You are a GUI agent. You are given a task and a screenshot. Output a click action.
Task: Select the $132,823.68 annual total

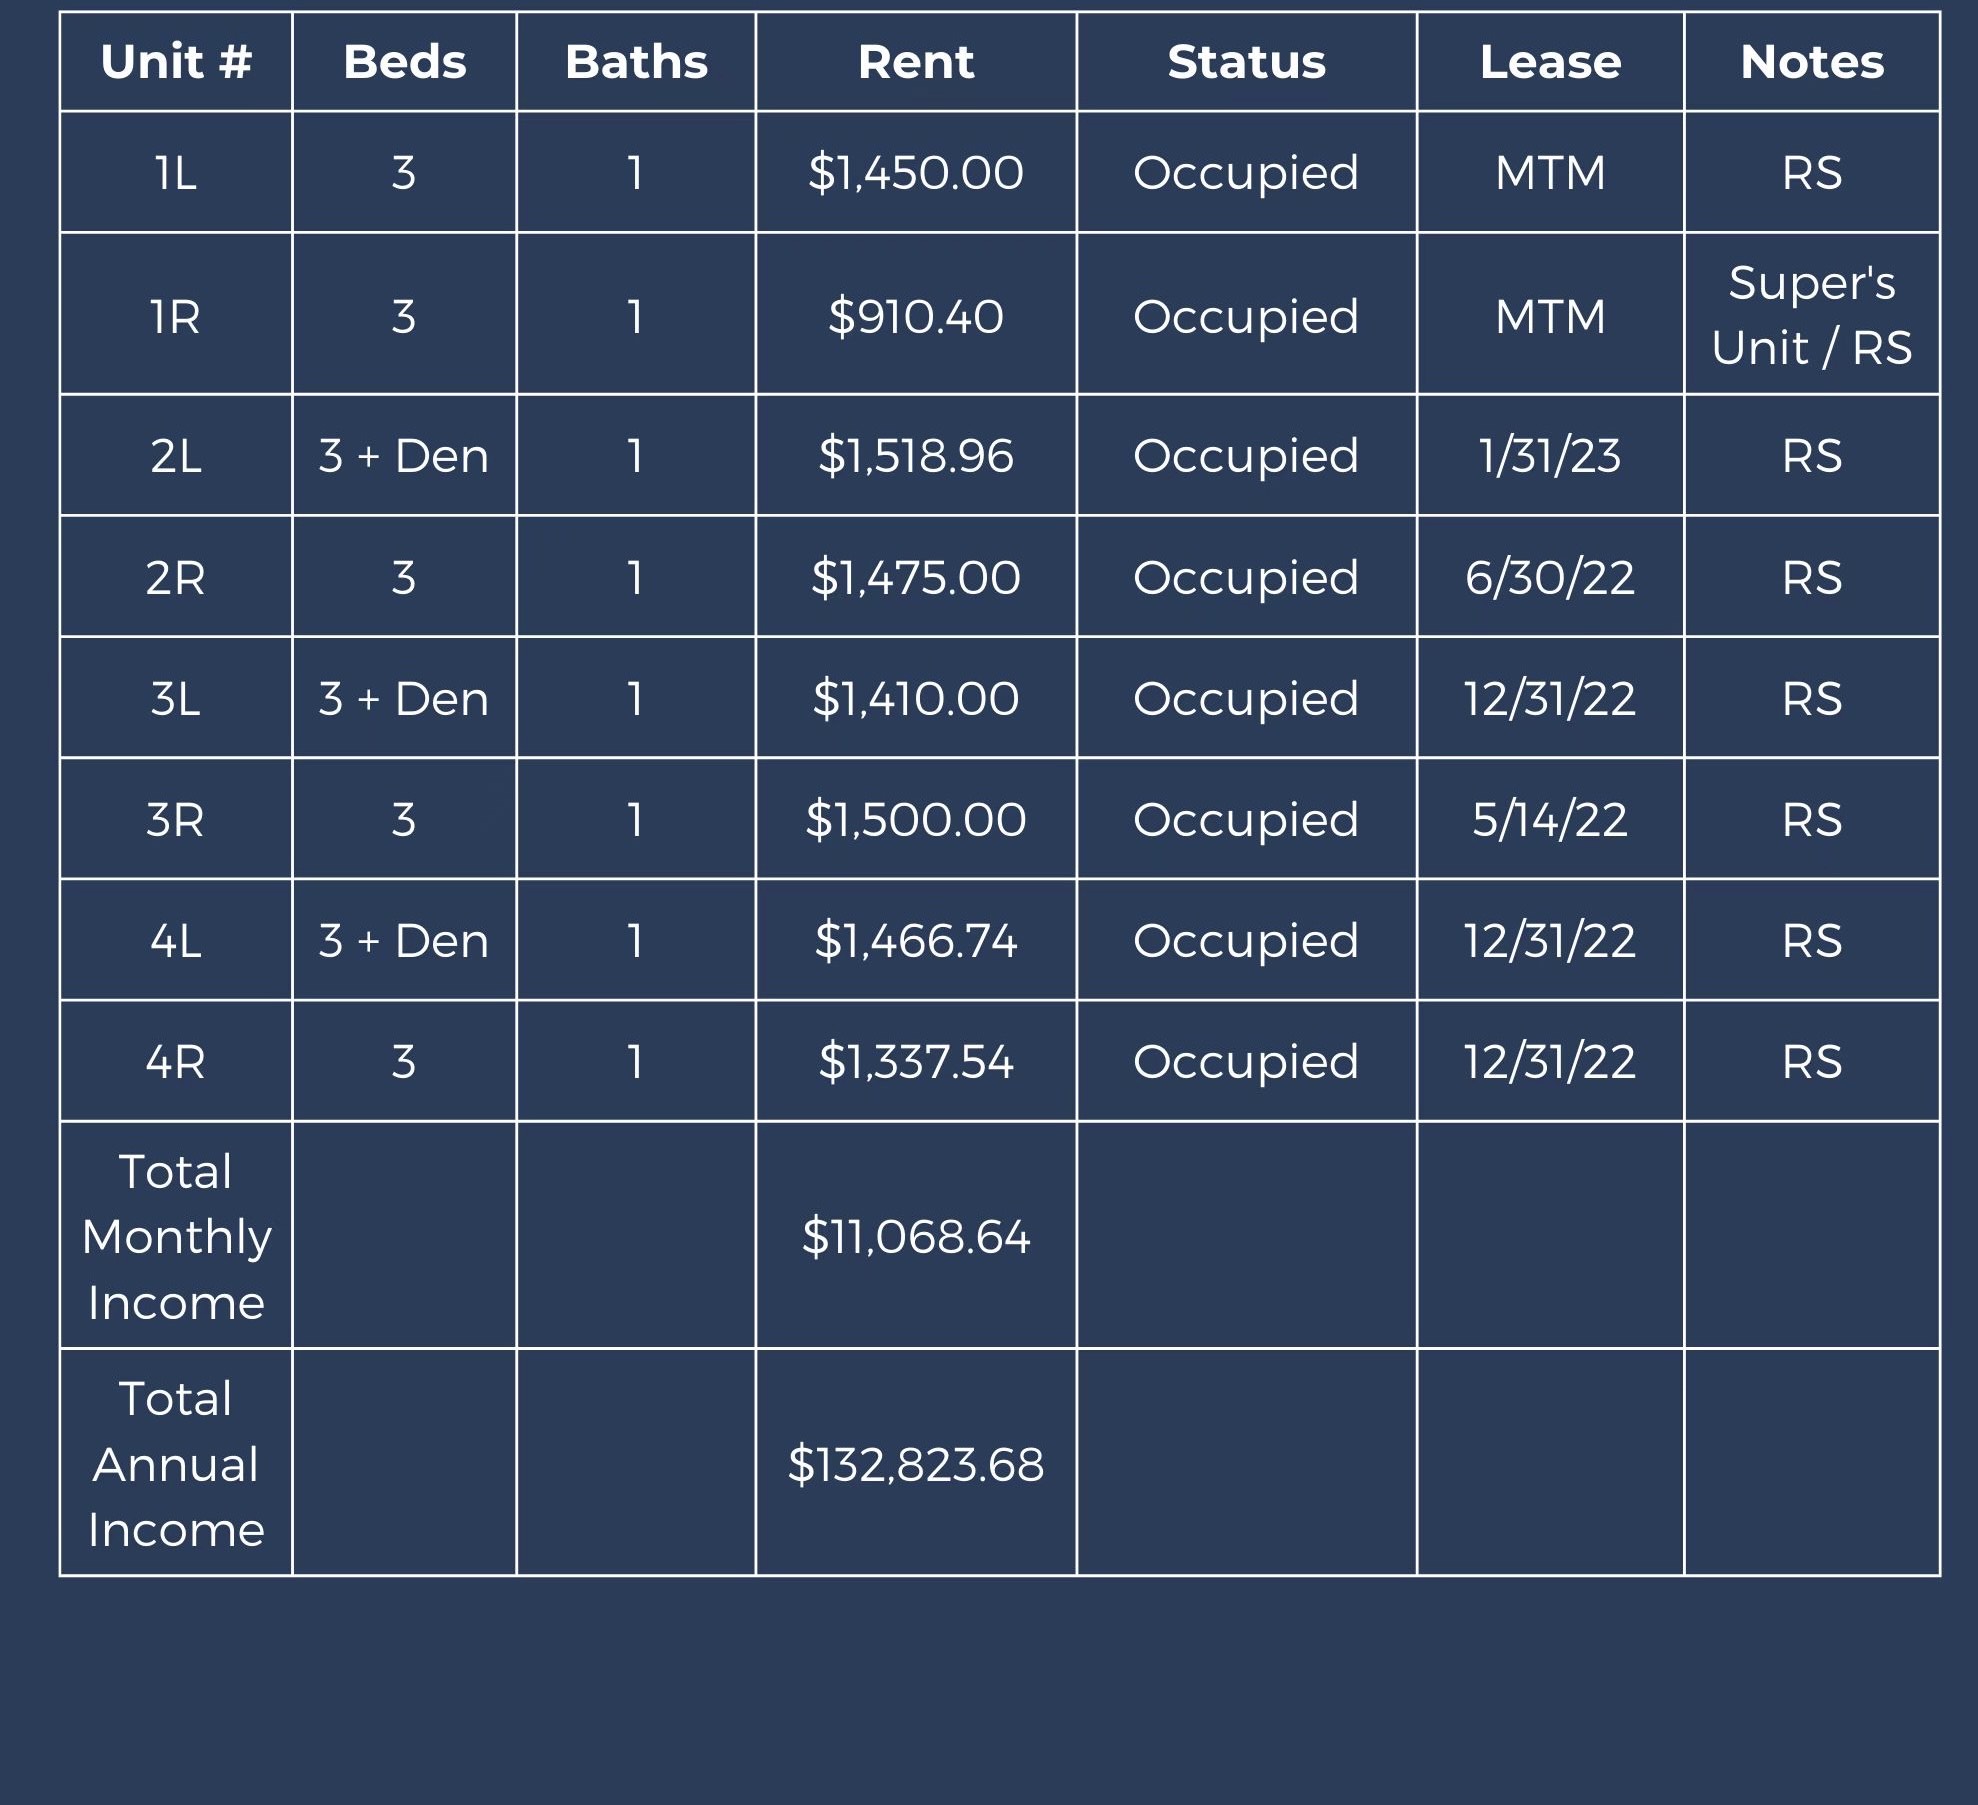click(x=915, y=1464)
